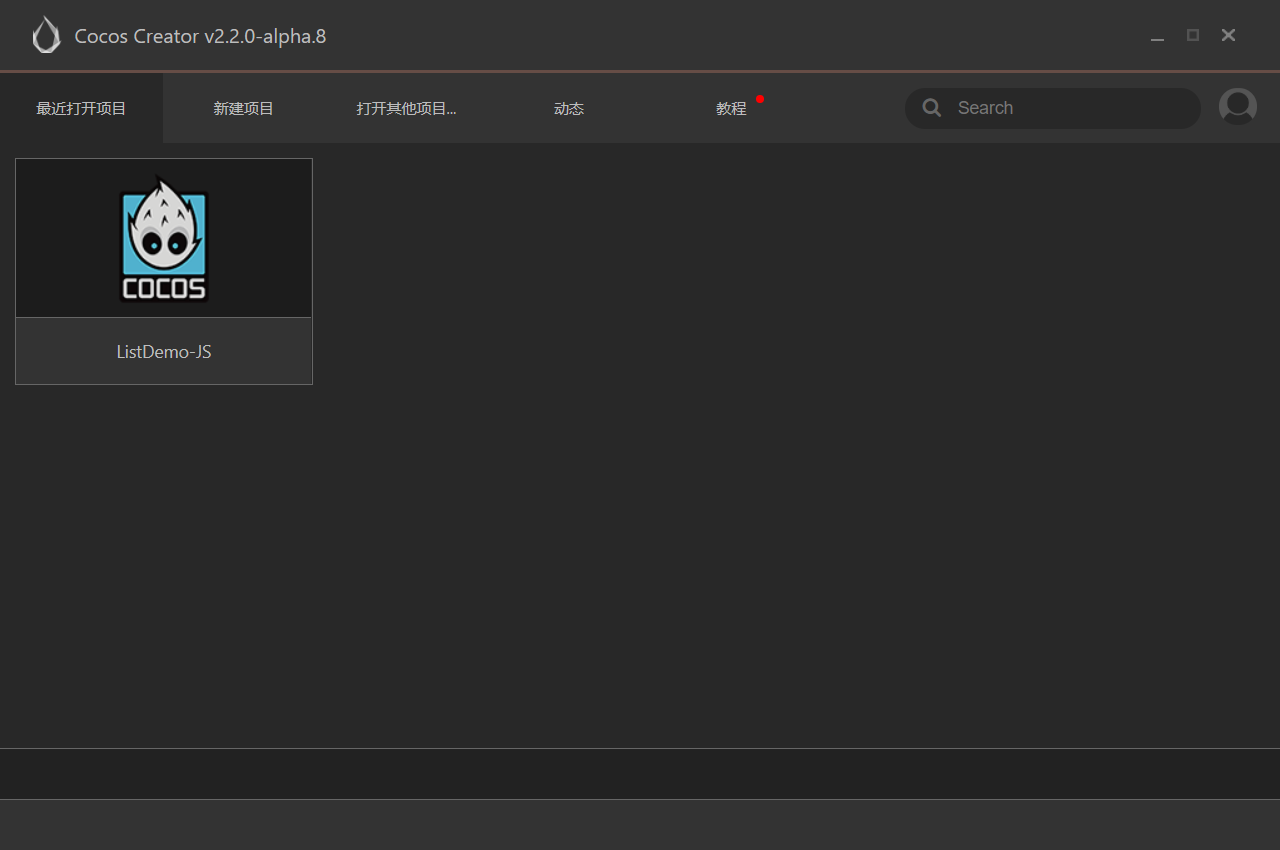Click the Cocos Creator v2.2.0-alpha.8 title text

coord(200,37)
